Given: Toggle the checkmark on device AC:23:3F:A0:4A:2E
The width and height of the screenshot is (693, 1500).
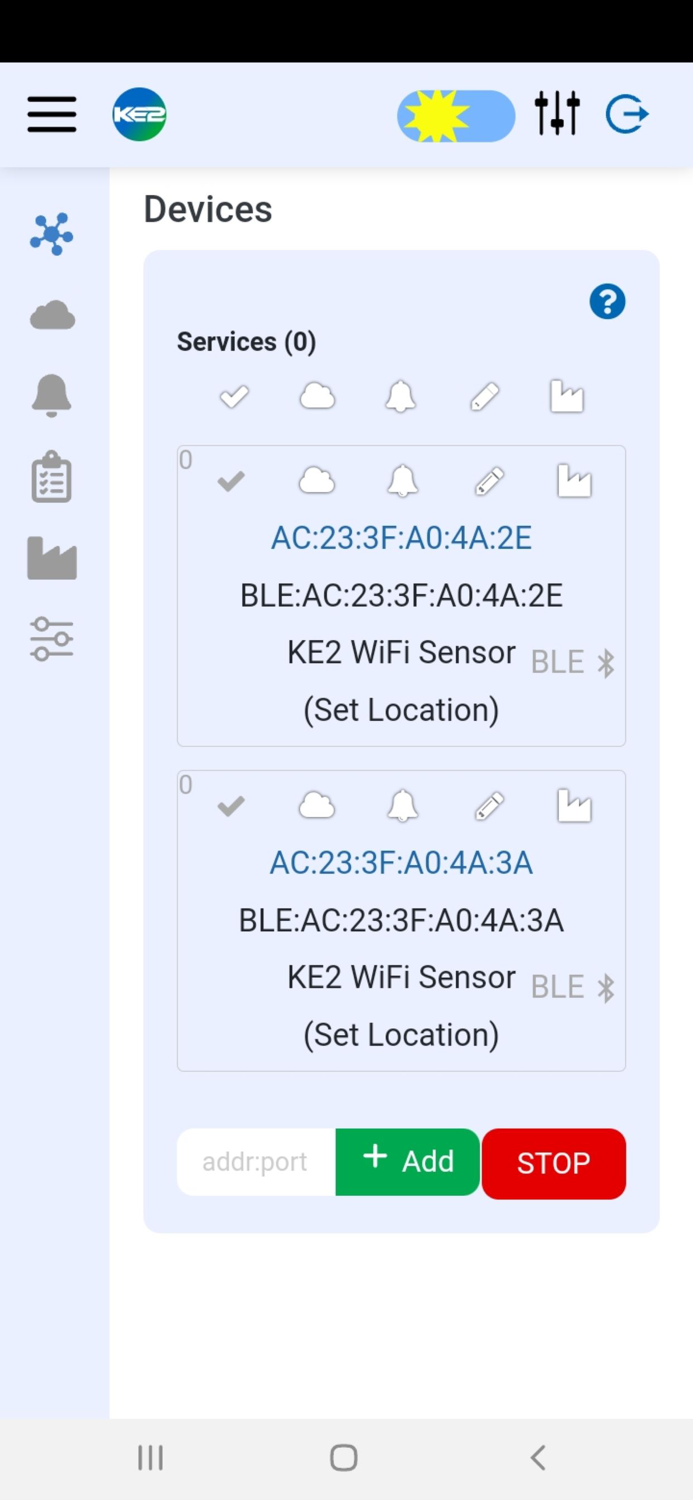Looking at the screenshot, I should click(x=230, y=481).
